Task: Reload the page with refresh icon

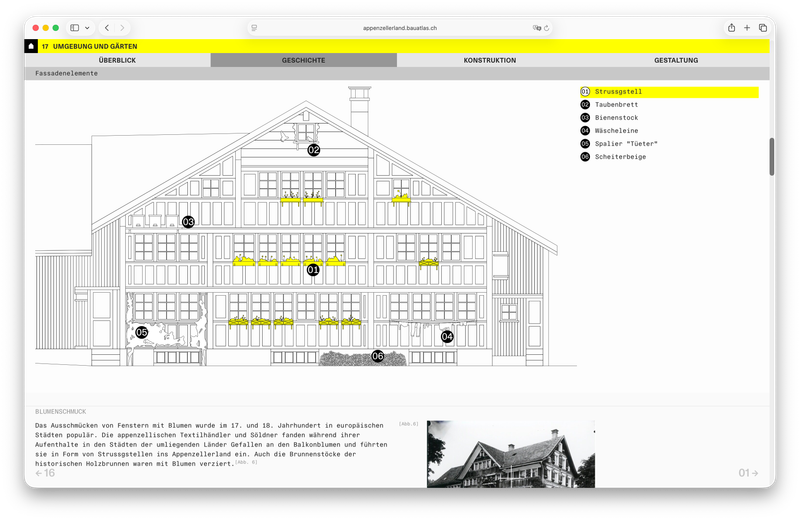Action: (x=546, y=28)
